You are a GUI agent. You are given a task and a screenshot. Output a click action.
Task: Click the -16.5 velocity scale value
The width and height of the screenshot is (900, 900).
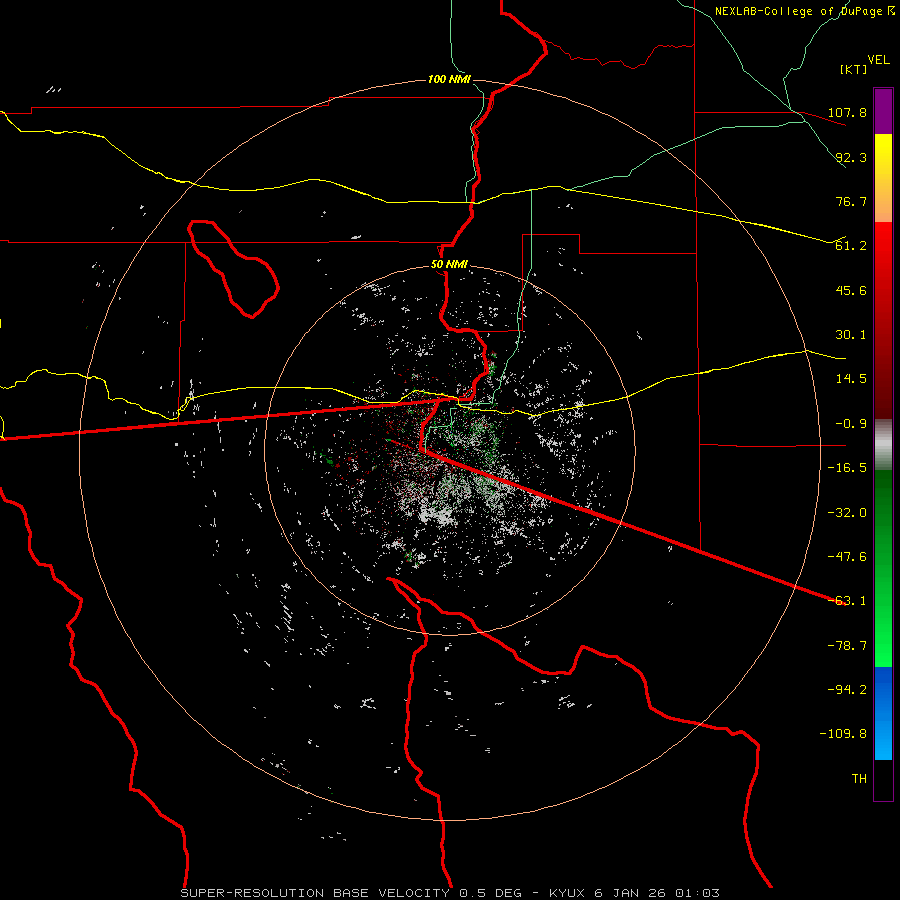tap(847, 468)
